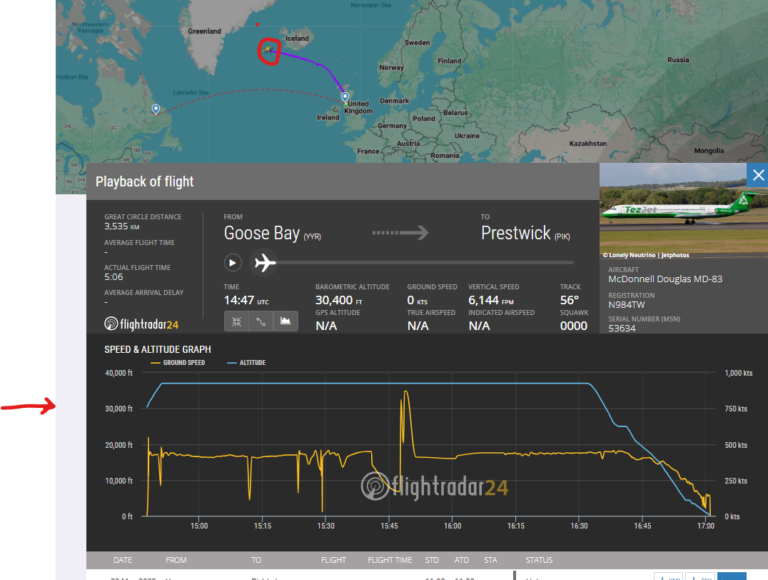Sort table by FLIGHT TIME column header

[390, 560]
